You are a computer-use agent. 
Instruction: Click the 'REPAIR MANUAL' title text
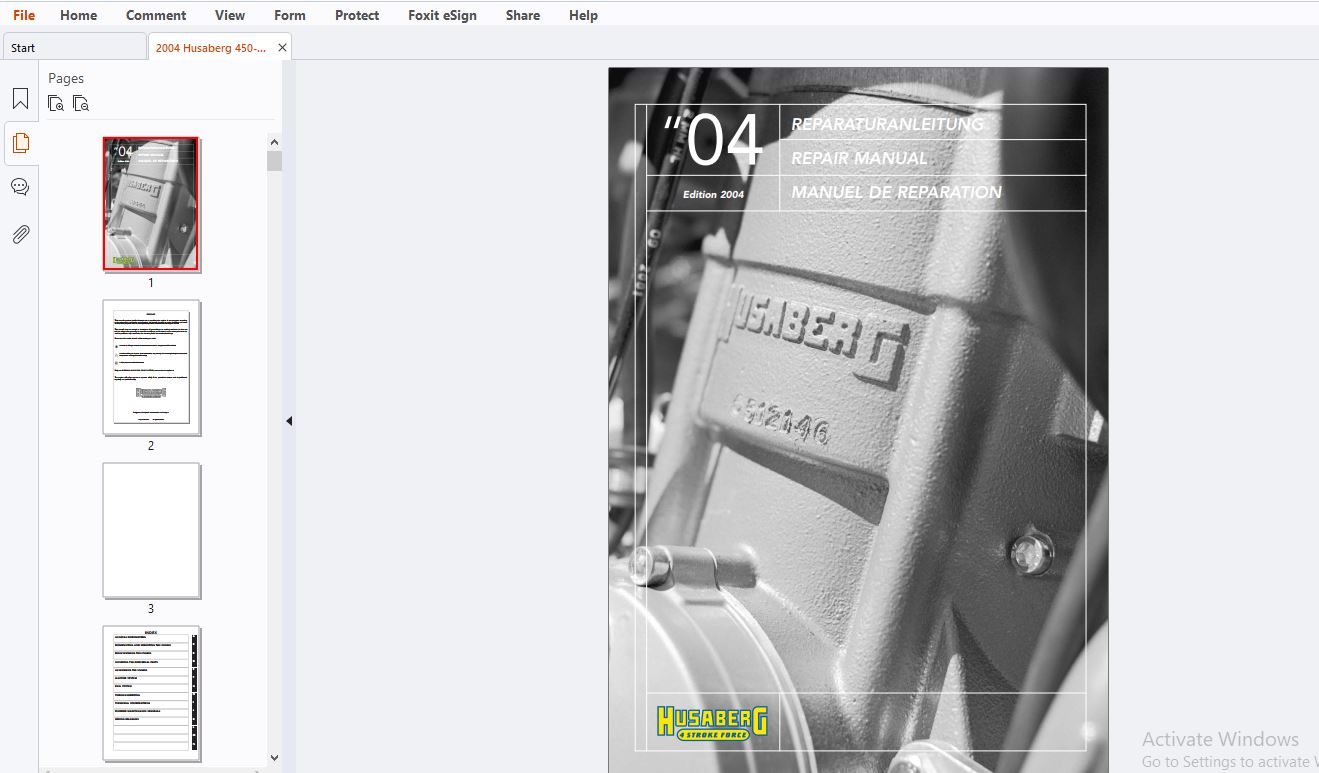point(860,158)
